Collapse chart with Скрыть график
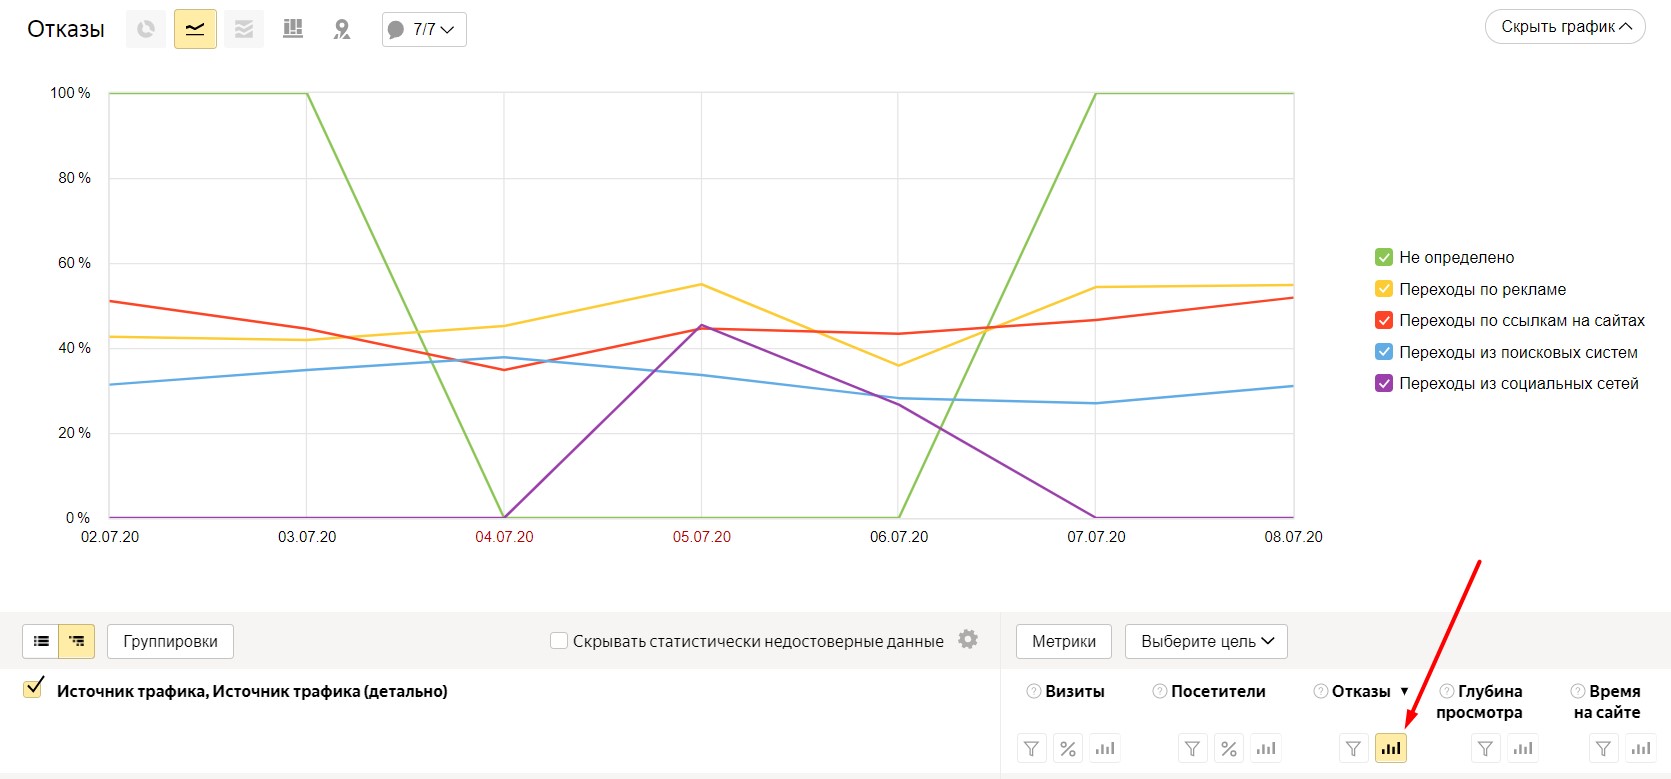 click(x=1564, y=27)
